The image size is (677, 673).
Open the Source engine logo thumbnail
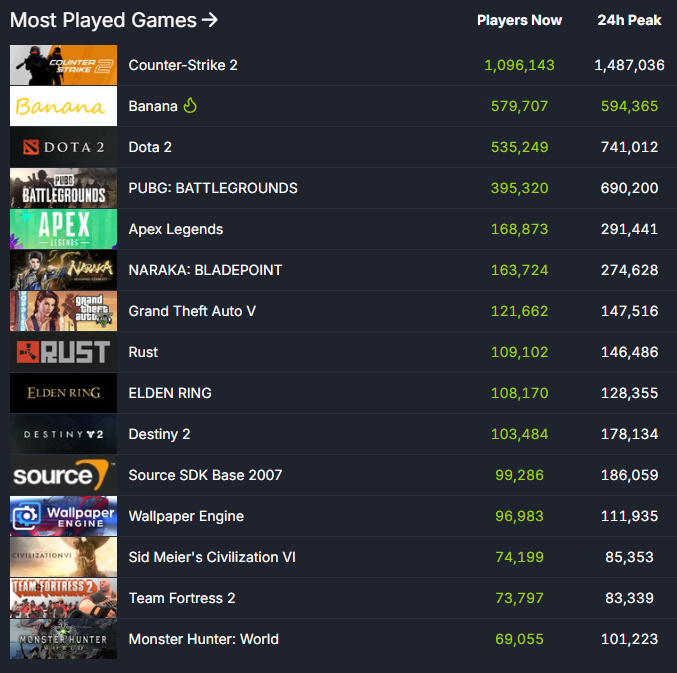point(63,475)
